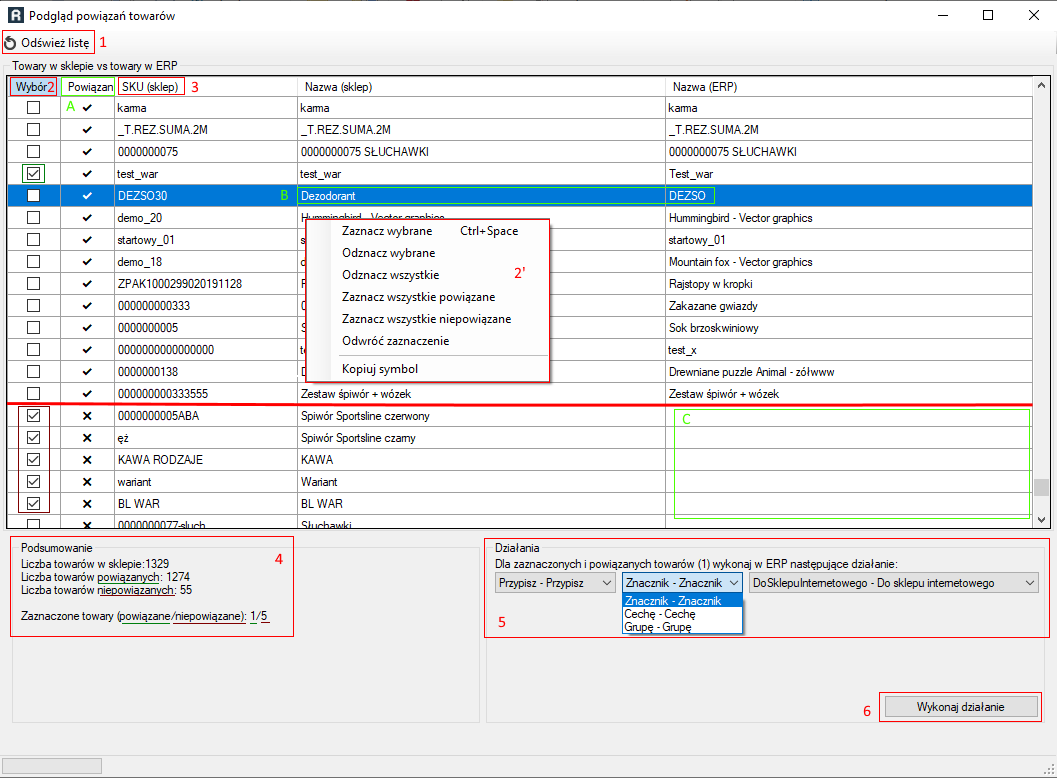Click the Zakazane gwiazdy cell
The height and width of the screenshot is (778, 1057).
coord(849,306)
